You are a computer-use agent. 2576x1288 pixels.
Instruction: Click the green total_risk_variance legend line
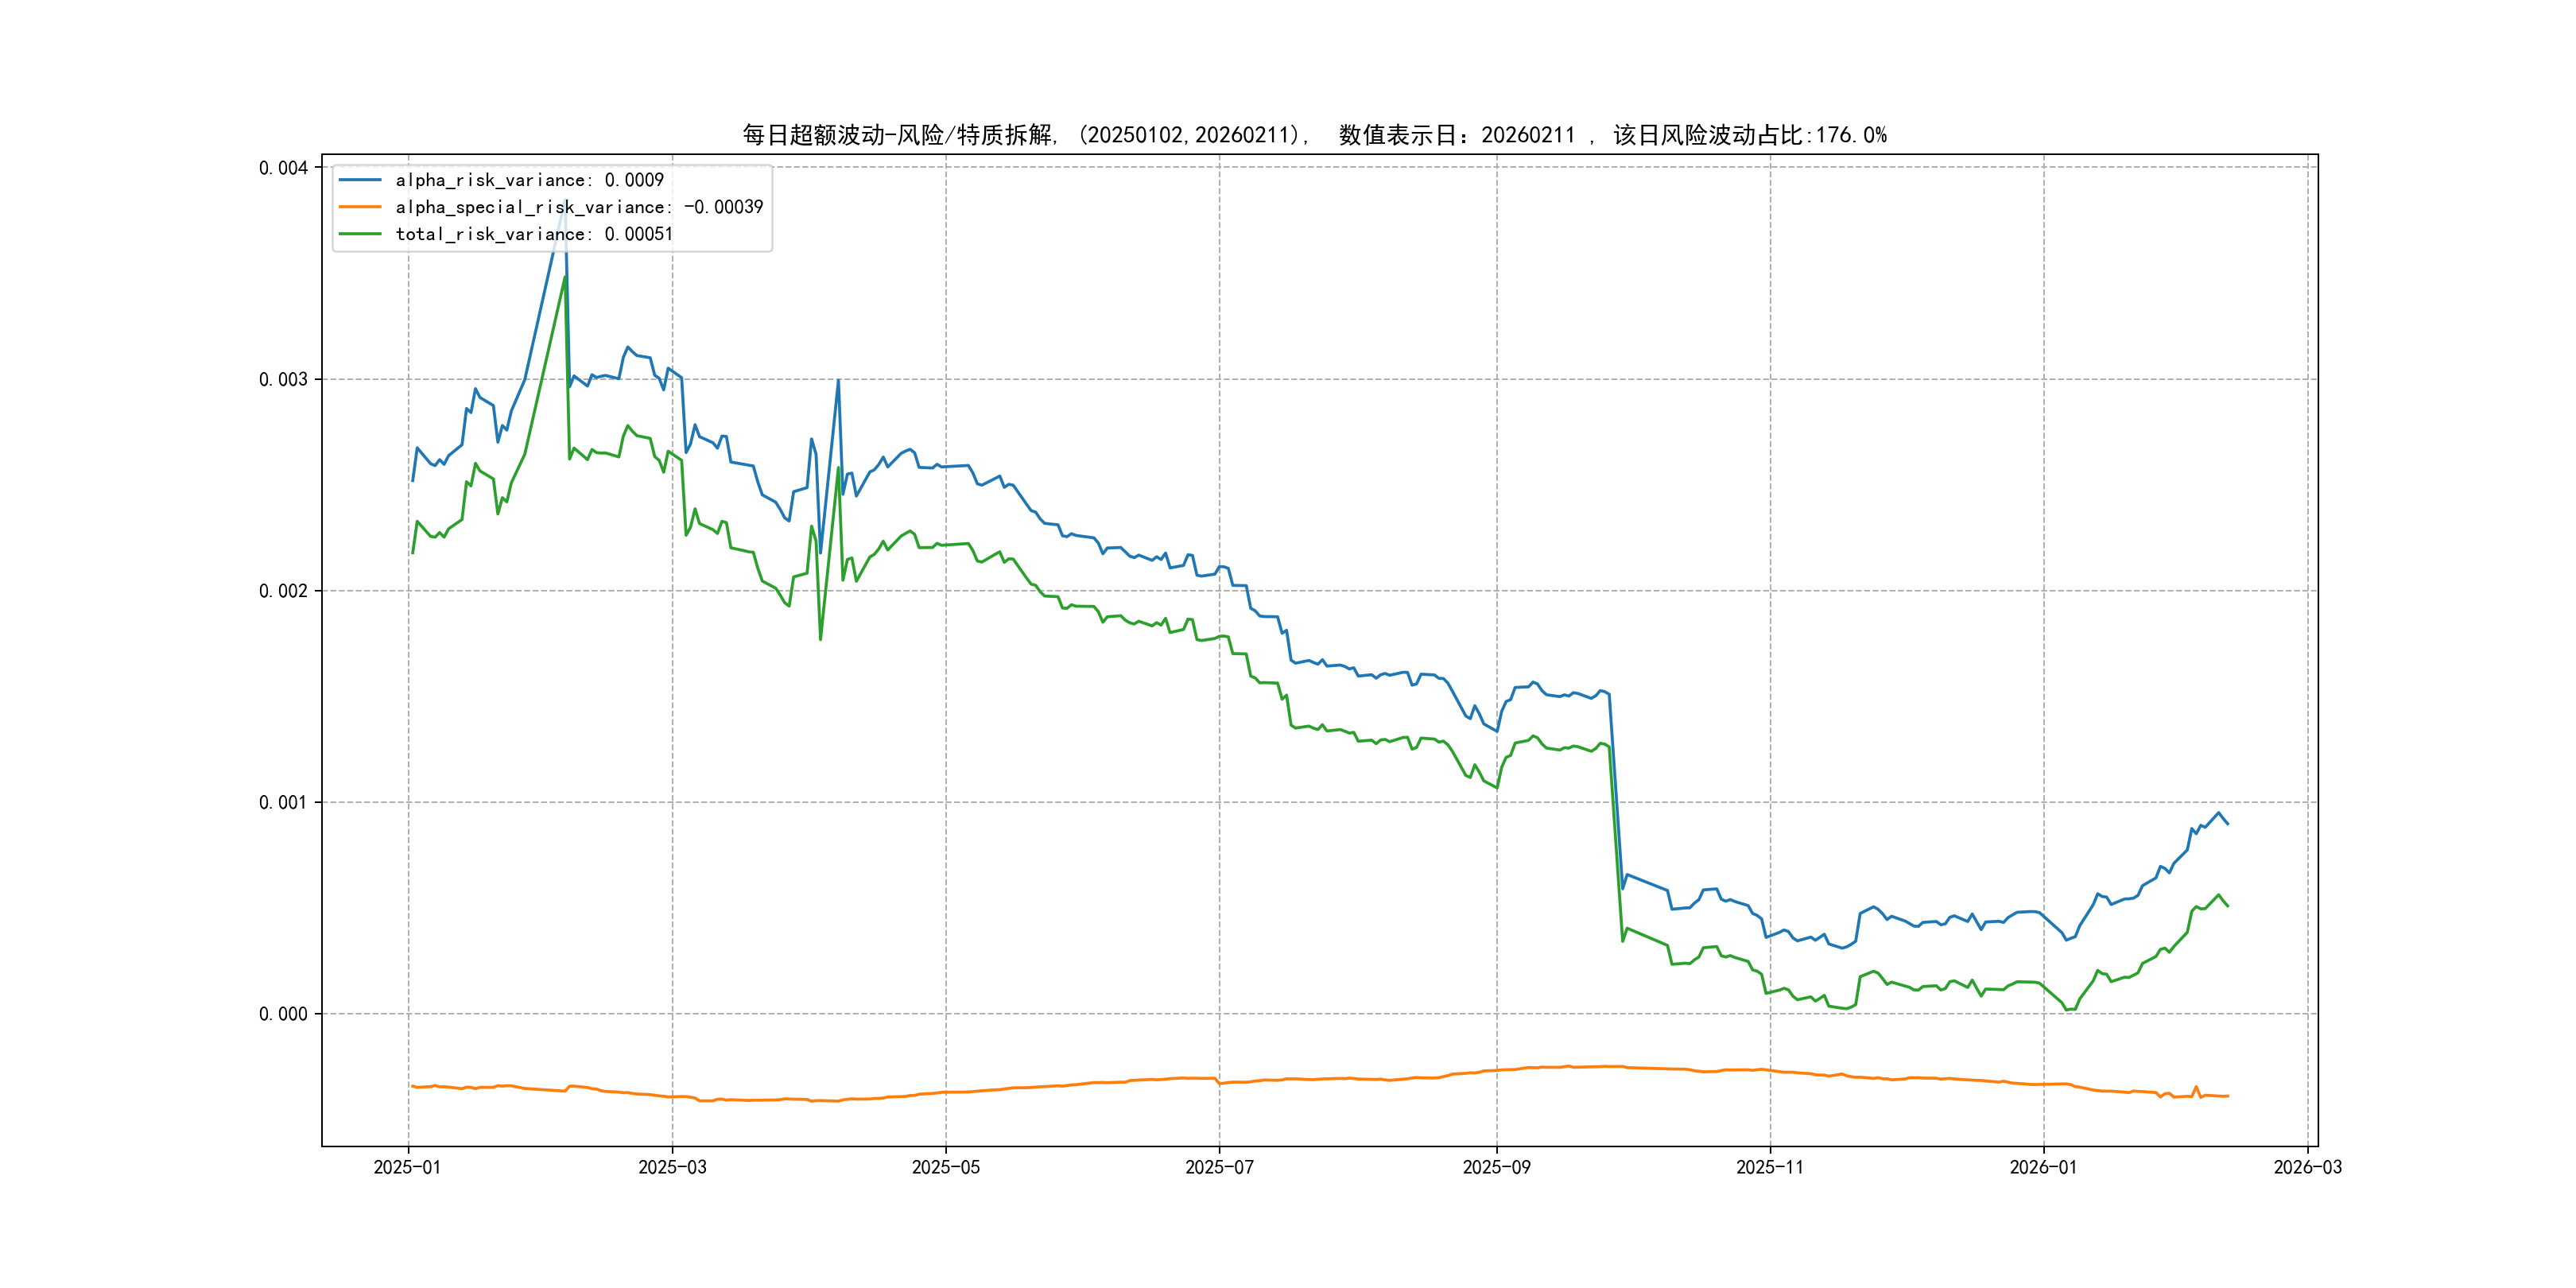point(360,234)
